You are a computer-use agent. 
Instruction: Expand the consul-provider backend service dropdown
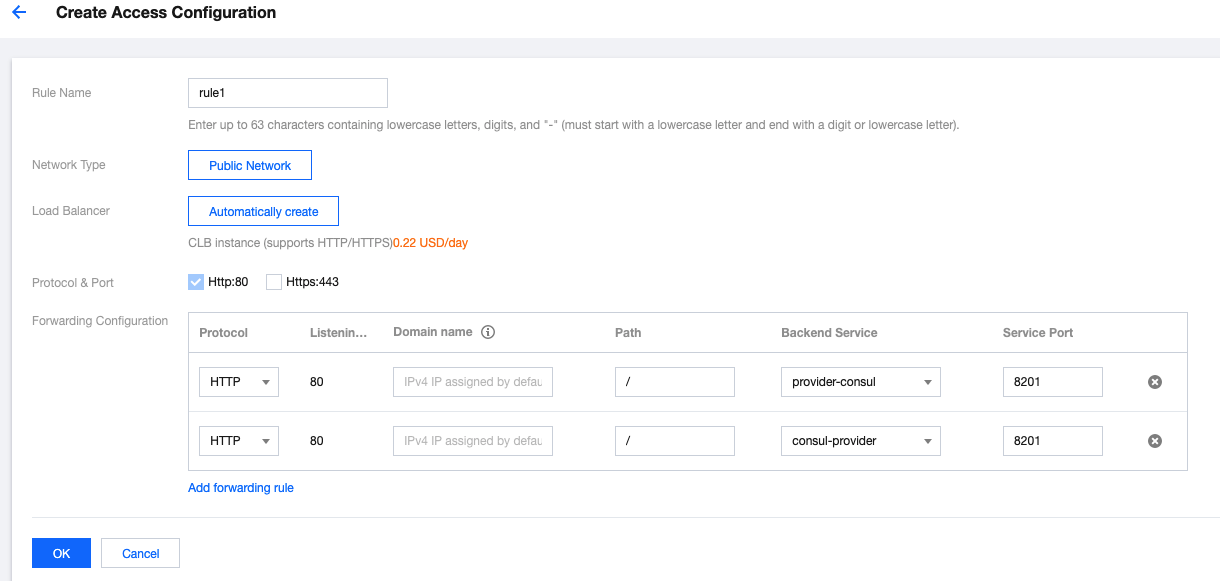click(x=860, y=441)
